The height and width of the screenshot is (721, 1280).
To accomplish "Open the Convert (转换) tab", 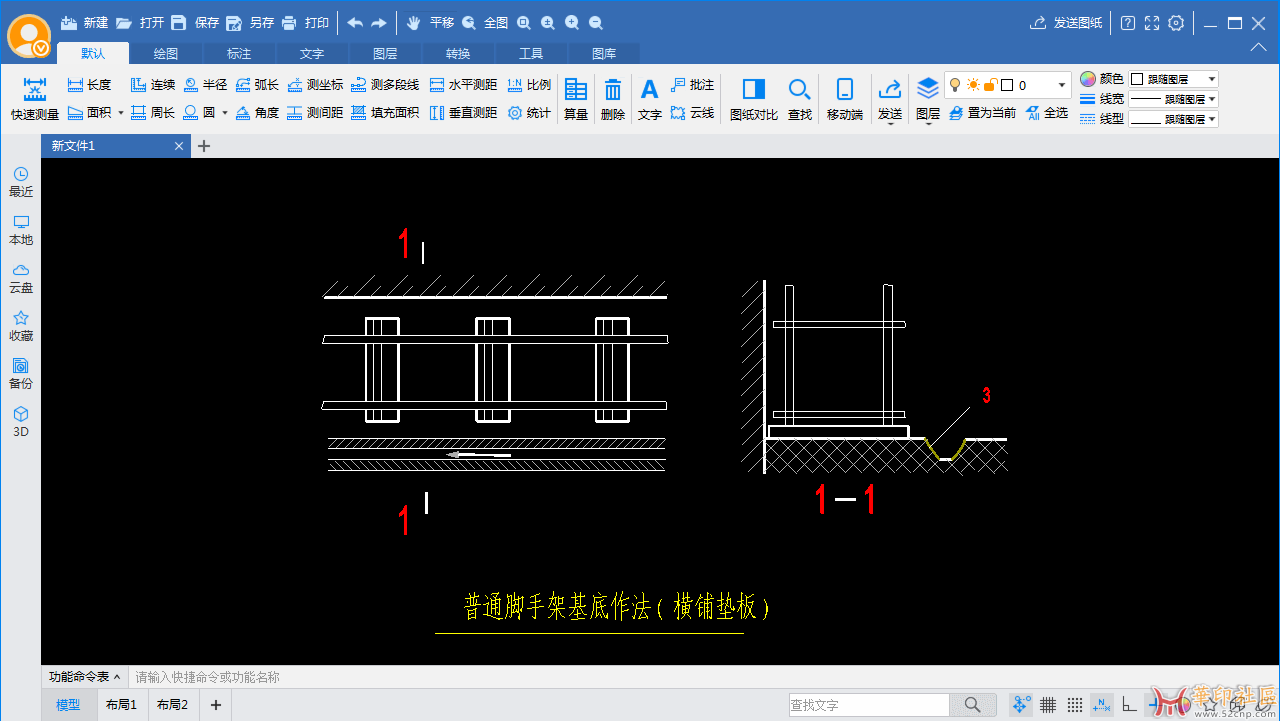I will [458, 54].
